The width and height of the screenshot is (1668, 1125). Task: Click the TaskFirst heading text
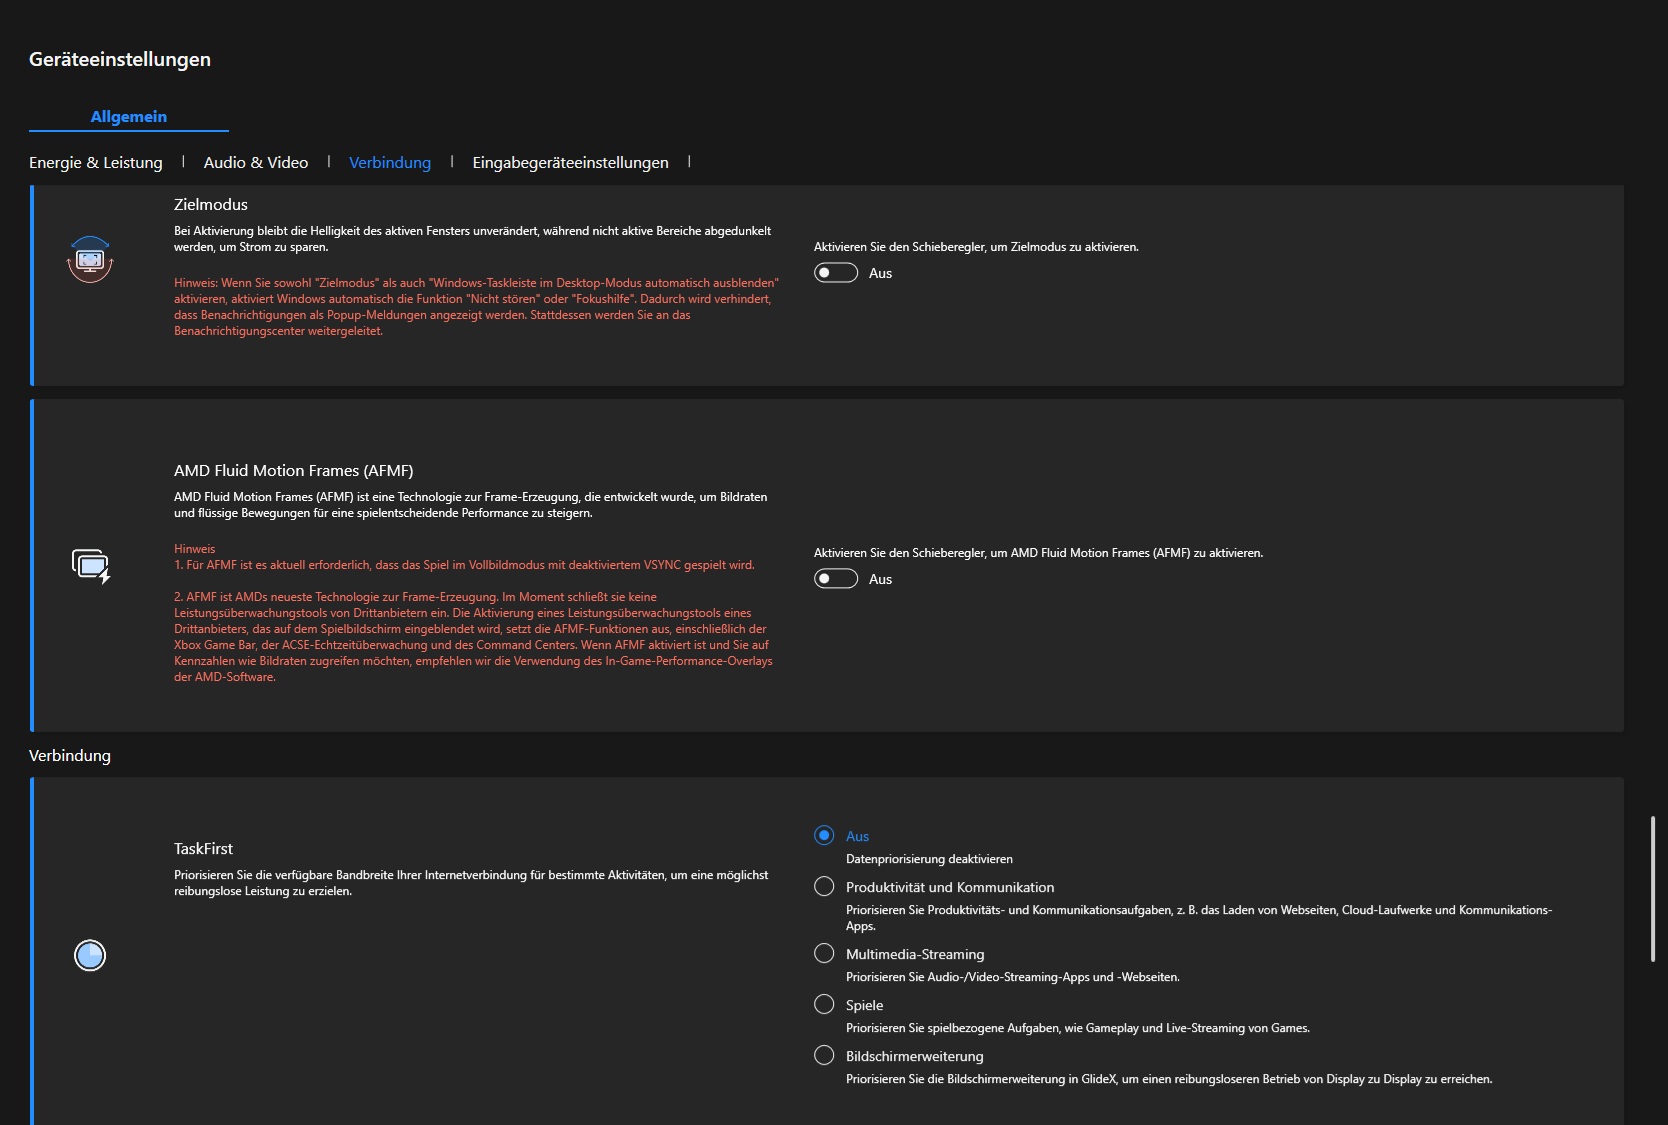tap(203, 848)
